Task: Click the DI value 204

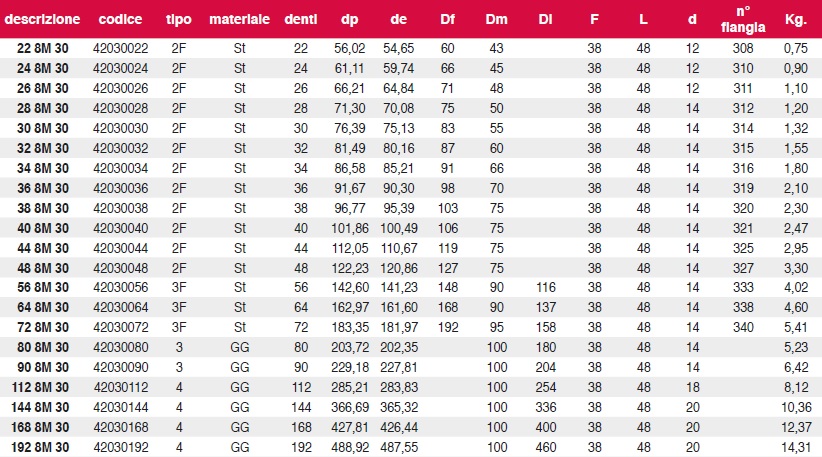Action: tap(546, 367)
